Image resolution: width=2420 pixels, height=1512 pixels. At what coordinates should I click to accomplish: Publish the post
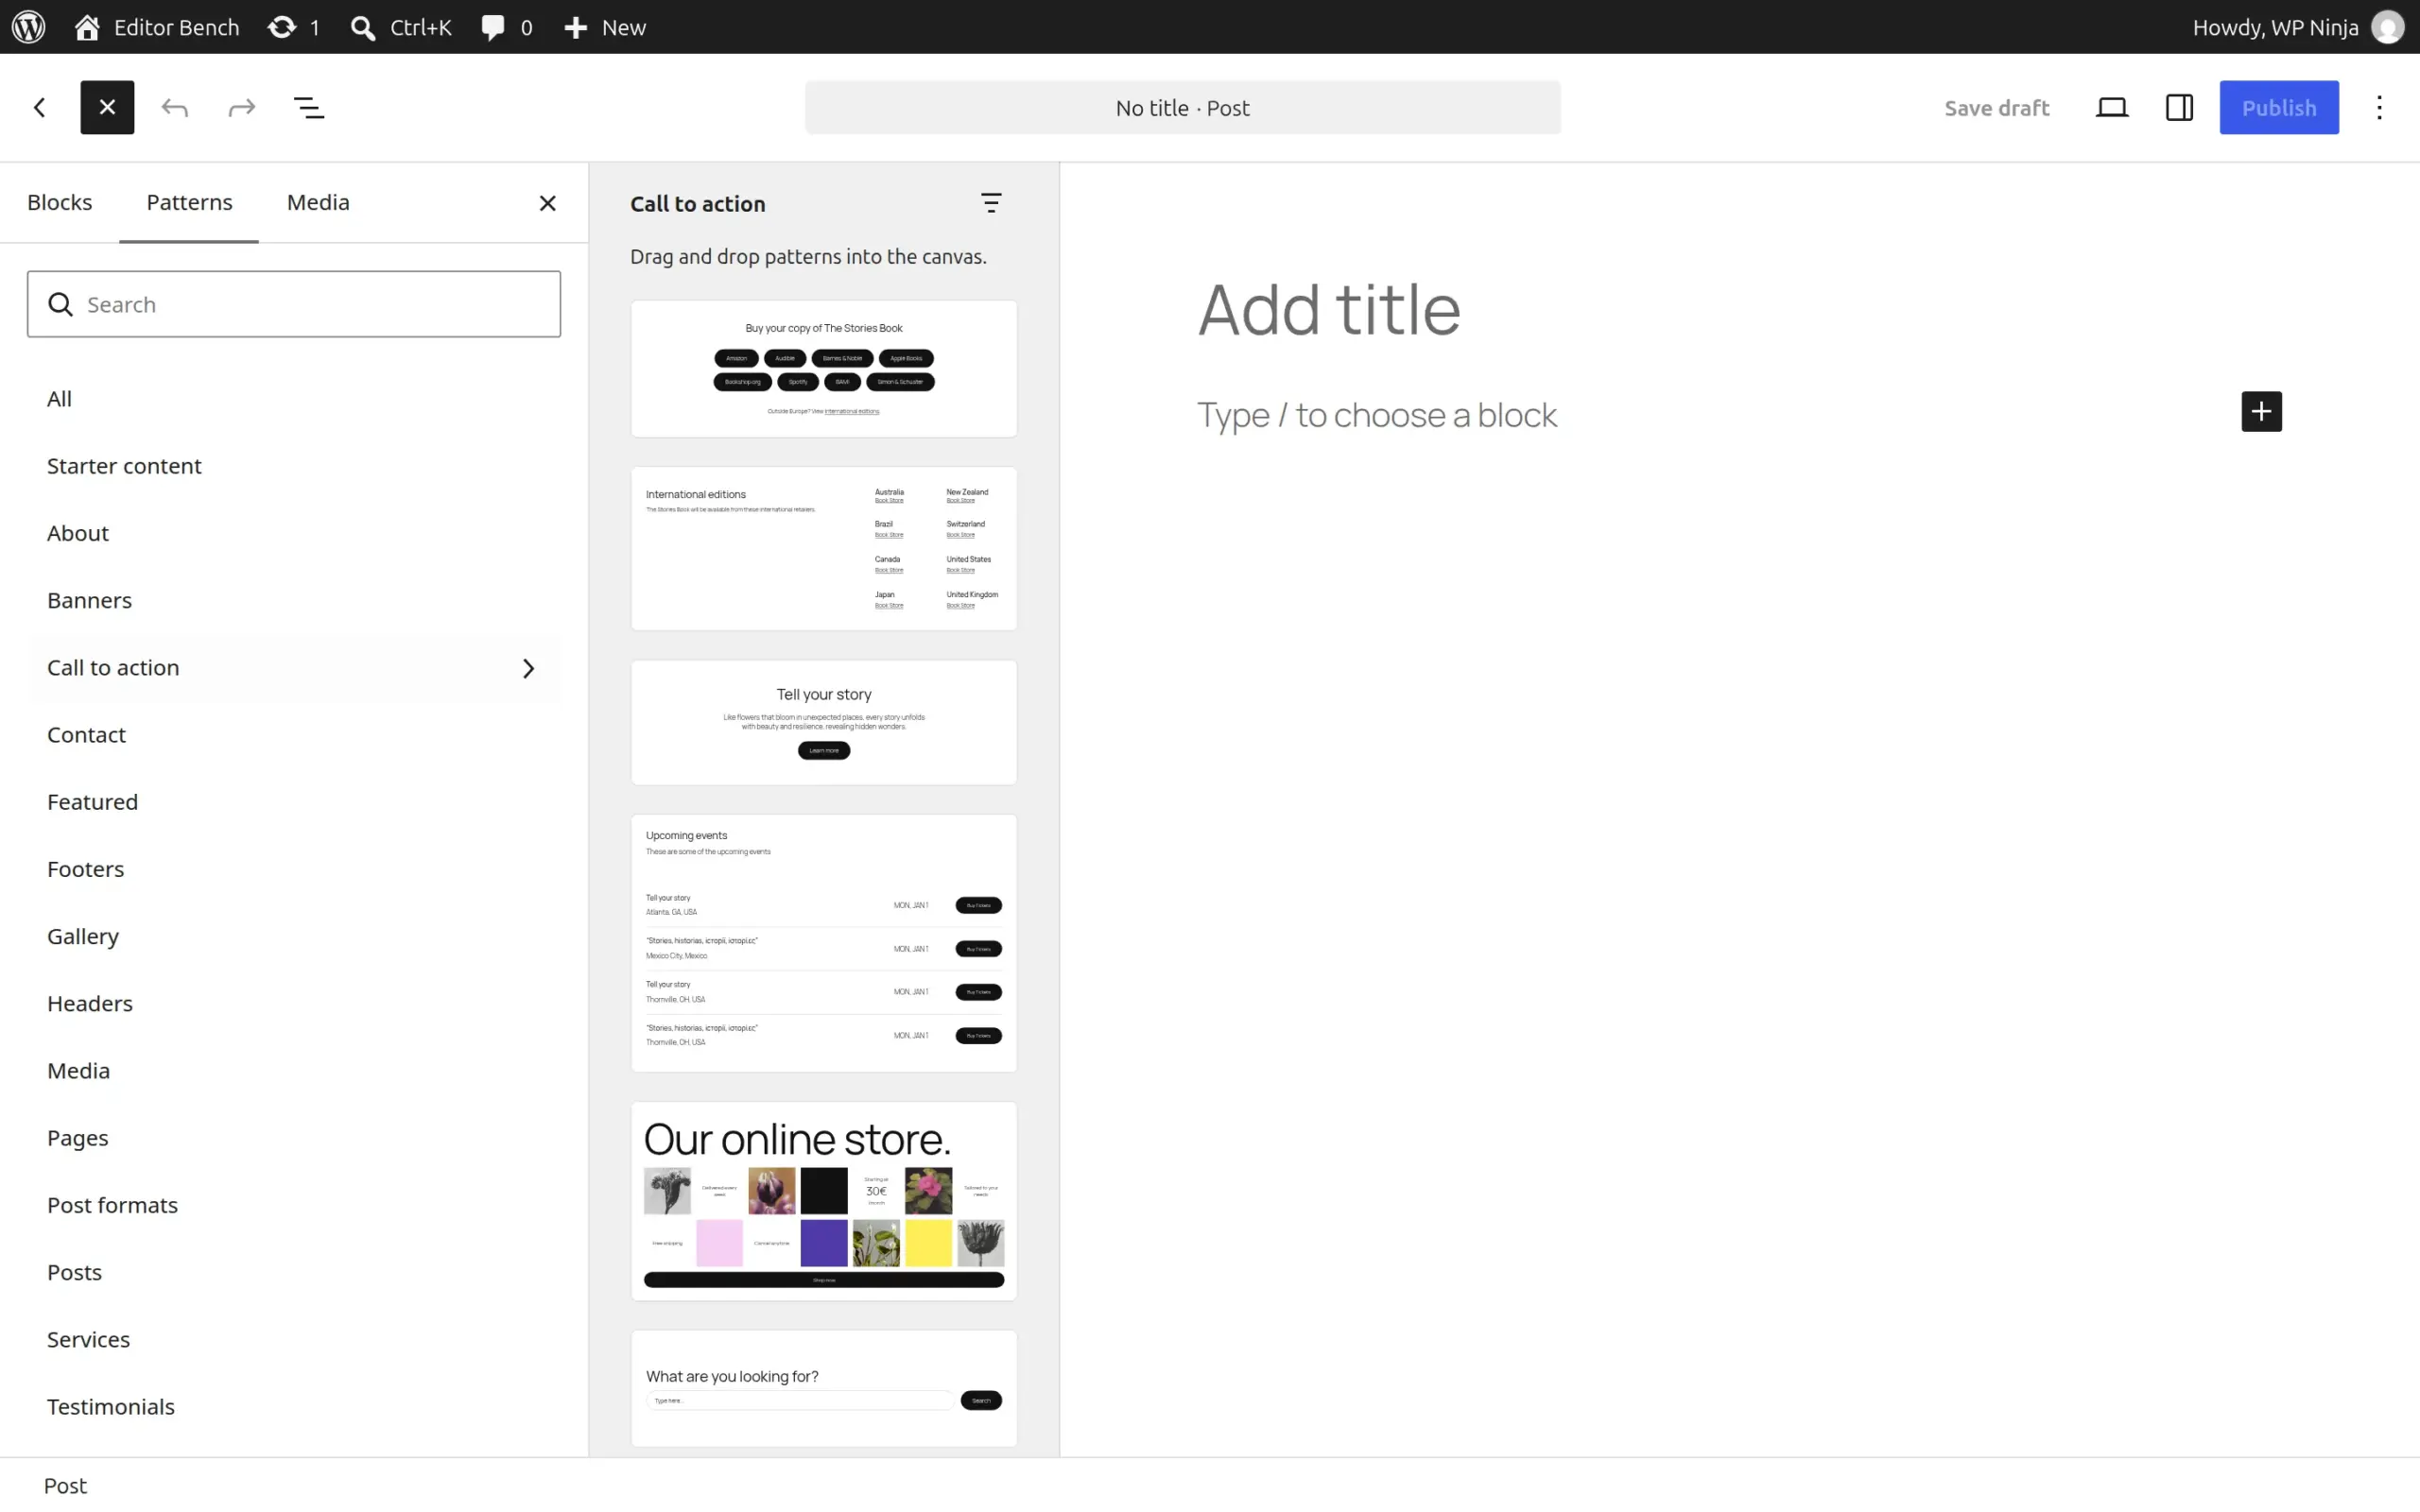point(2279,107)
